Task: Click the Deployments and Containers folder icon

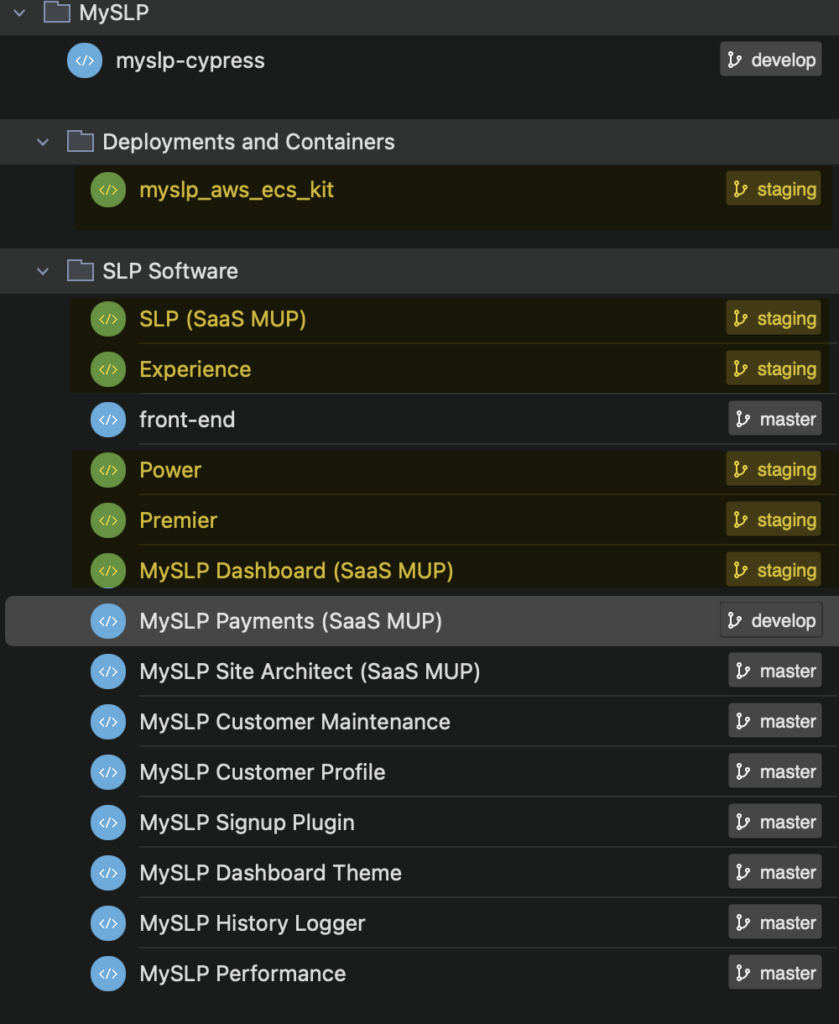Action: click(80, 141)
